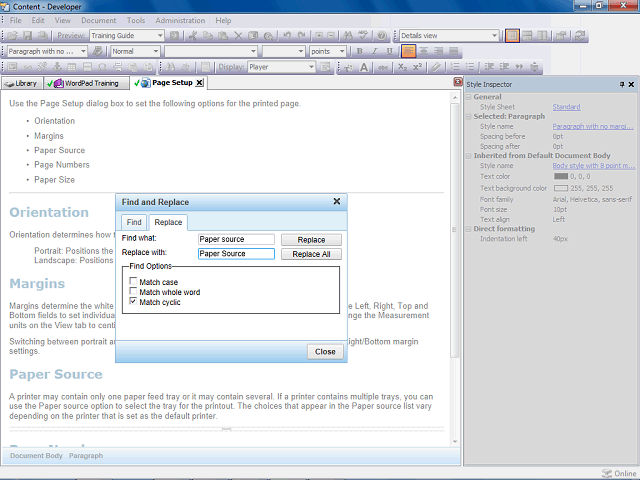Click the Replace All button
Screen dimensions: 640x480
[x=311, y=254]
